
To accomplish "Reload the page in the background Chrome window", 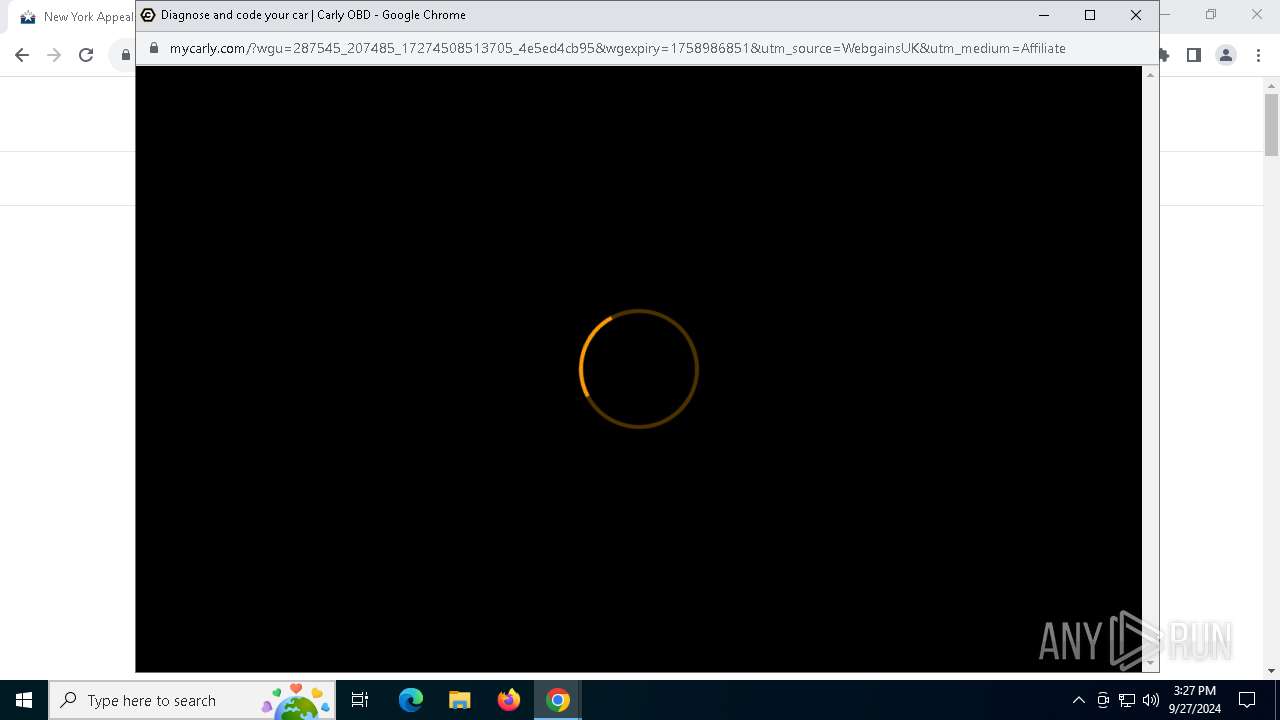I will (86, 55).
